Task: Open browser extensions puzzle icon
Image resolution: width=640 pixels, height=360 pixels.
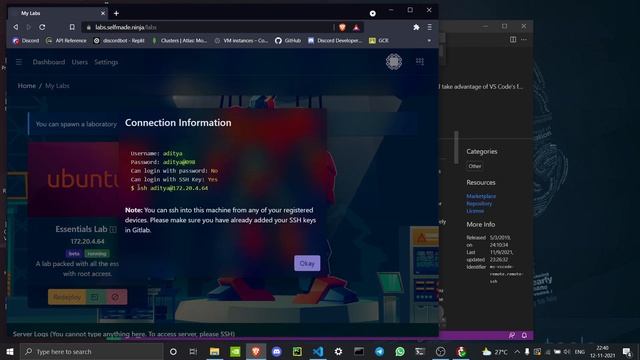Action: point(416,27)
